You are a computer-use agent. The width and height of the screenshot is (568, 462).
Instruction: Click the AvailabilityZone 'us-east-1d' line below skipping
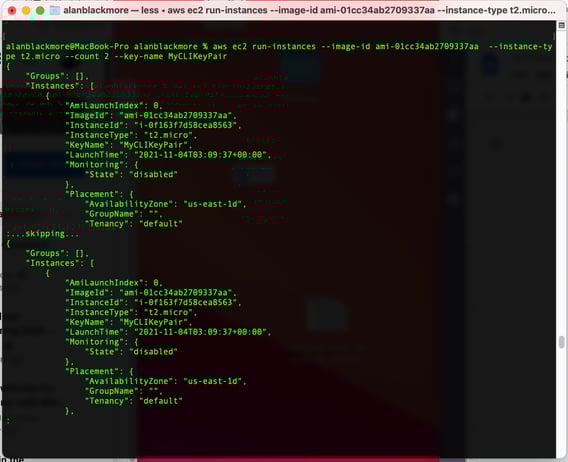point(166,381)
